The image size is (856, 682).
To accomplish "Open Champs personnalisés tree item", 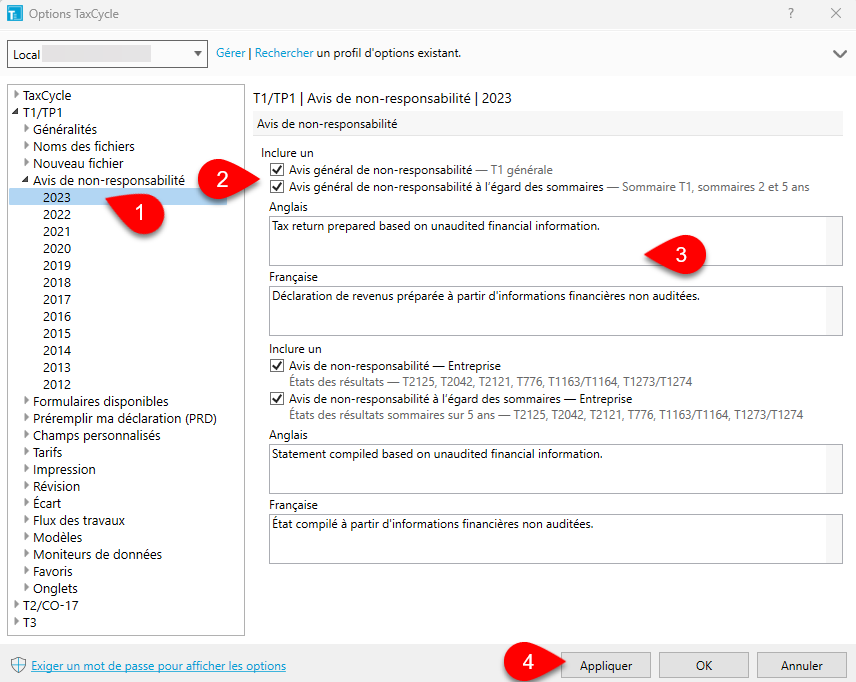I will point(97,435).
